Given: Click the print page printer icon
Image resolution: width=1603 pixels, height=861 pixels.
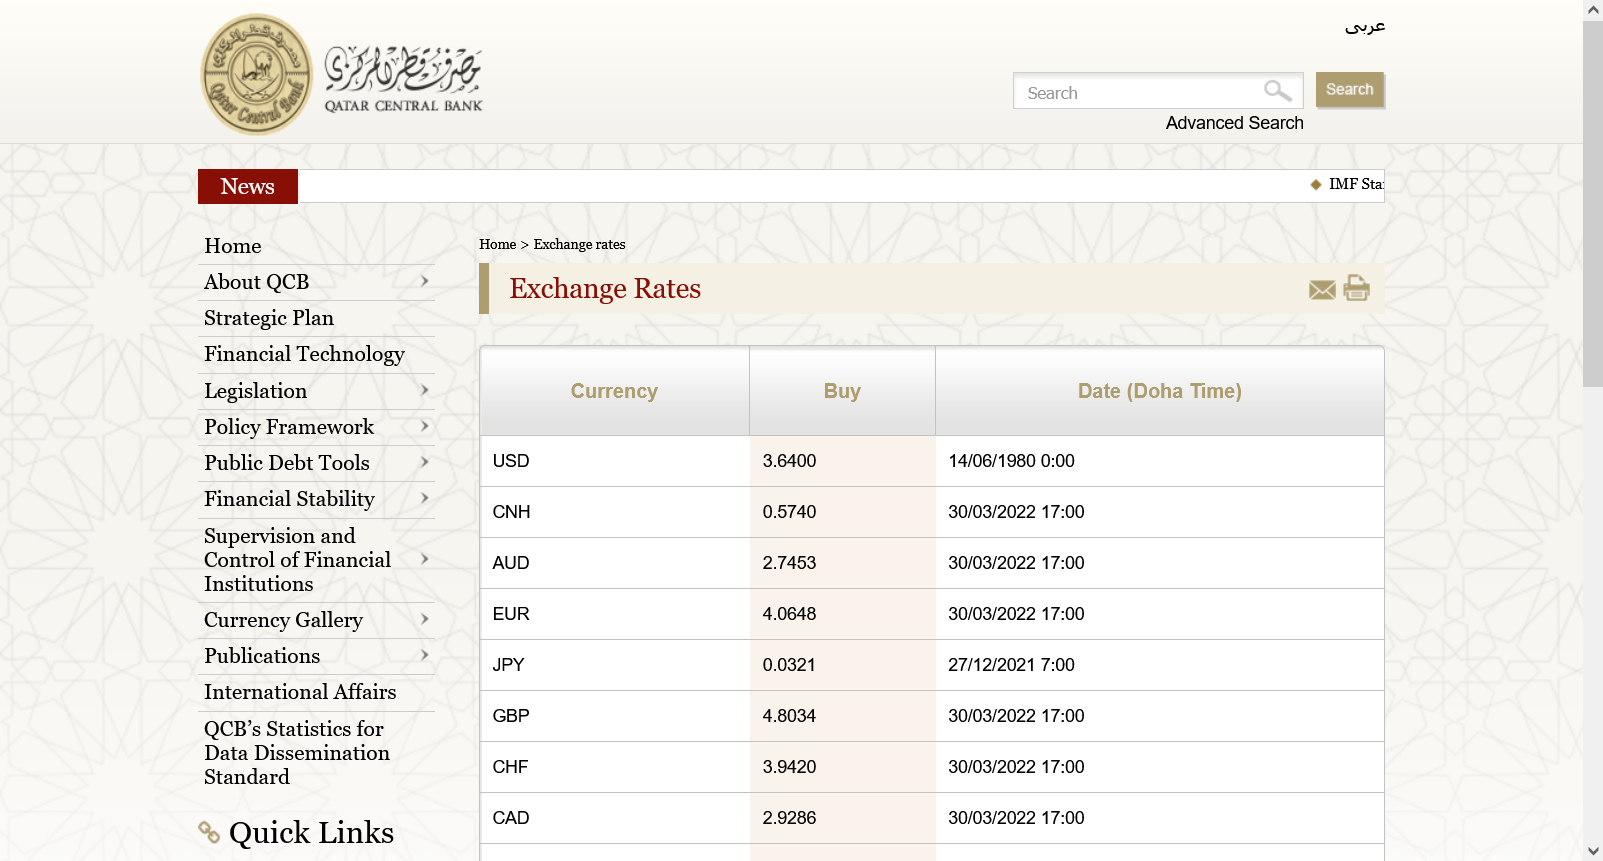Looking at the screenshot, I should (x=1357, y=288).
